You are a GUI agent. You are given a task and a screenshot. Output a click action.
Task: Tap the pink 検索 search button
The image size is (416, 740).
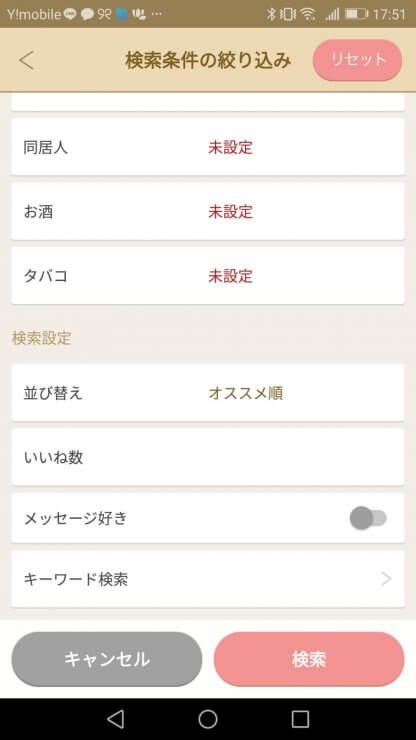click(309, 659)
